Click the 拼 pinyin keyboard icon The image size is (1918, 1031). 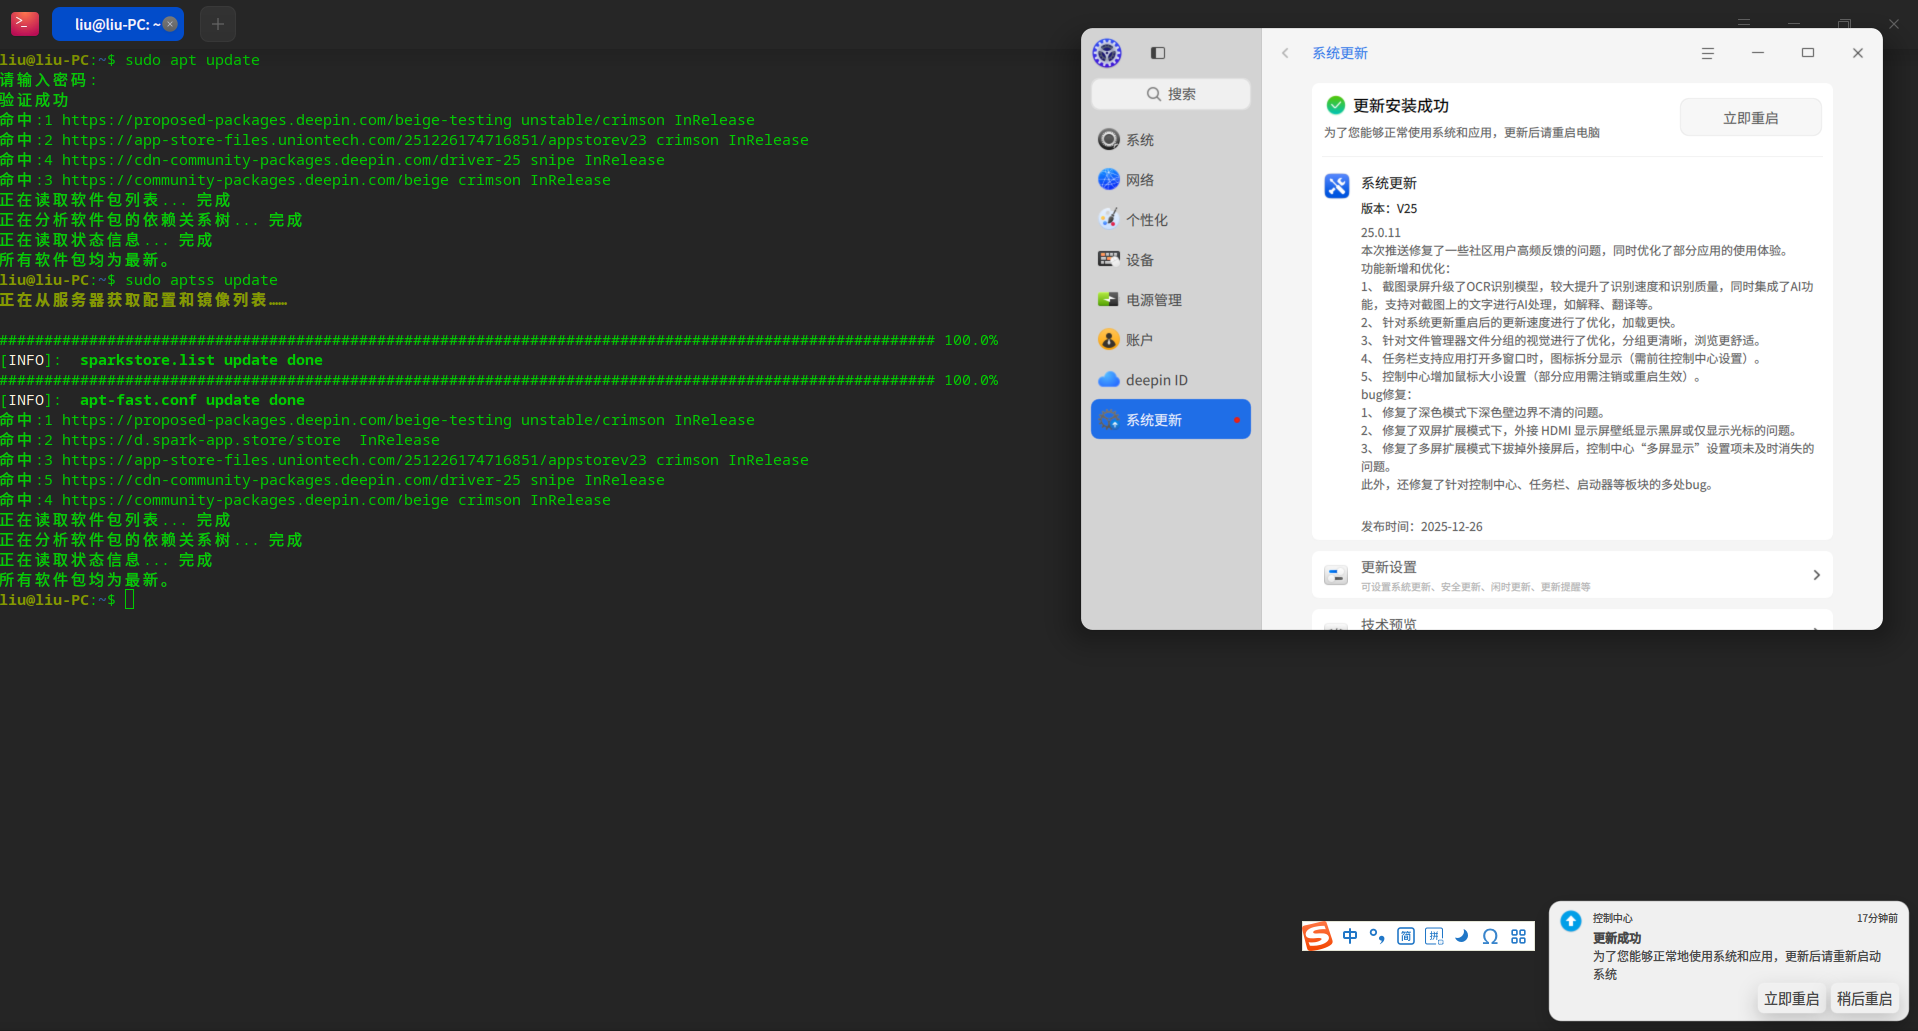pyautogui.click(x=1434, y=936)
